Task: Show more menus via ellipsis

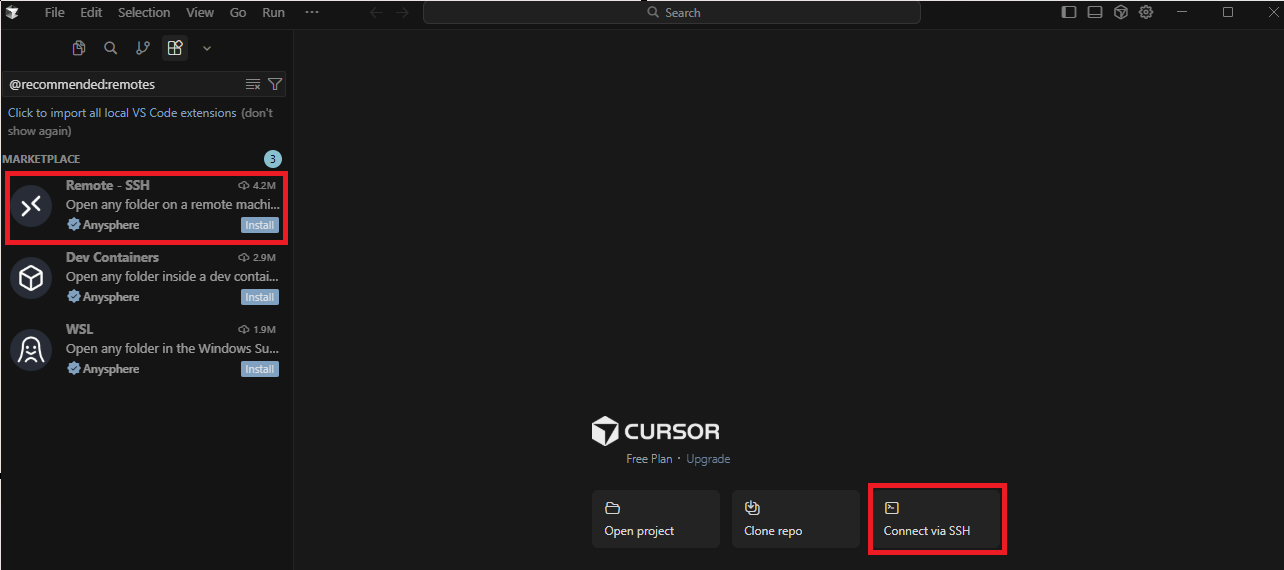Action: click(x=312, y=13)
